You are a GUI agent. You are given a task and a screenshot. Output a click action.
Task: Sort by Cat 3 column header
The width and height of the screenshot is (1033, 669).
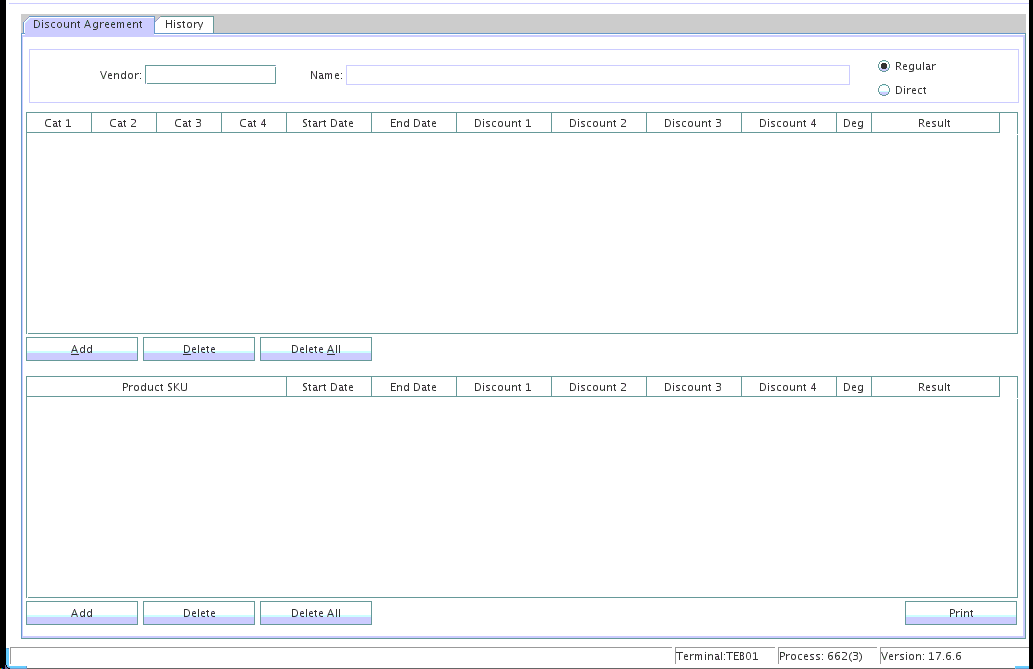[188, 123]
